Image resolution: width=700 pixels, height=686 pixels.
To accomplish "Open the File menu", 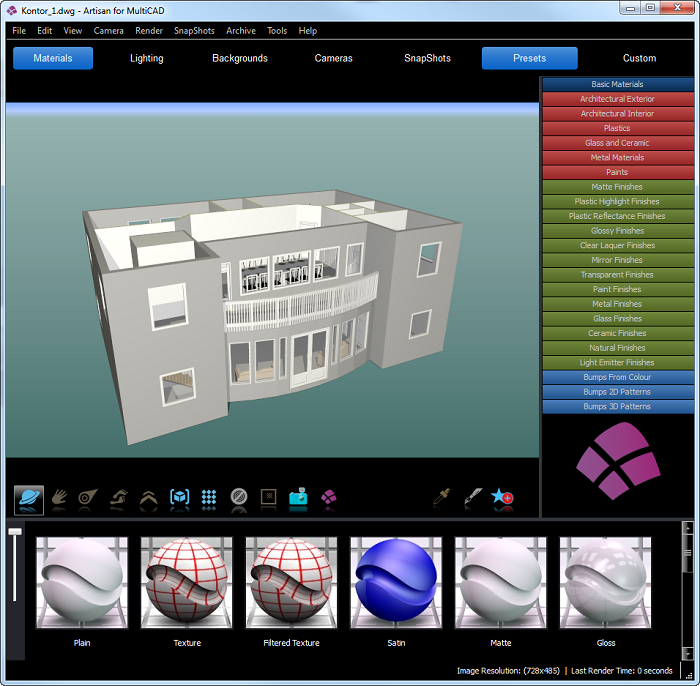I will [19, 31].
